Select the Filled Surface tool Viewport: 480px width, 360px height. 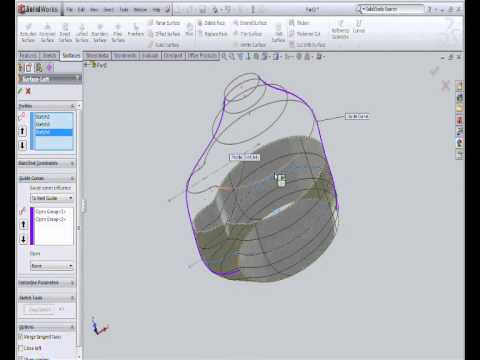118,33
